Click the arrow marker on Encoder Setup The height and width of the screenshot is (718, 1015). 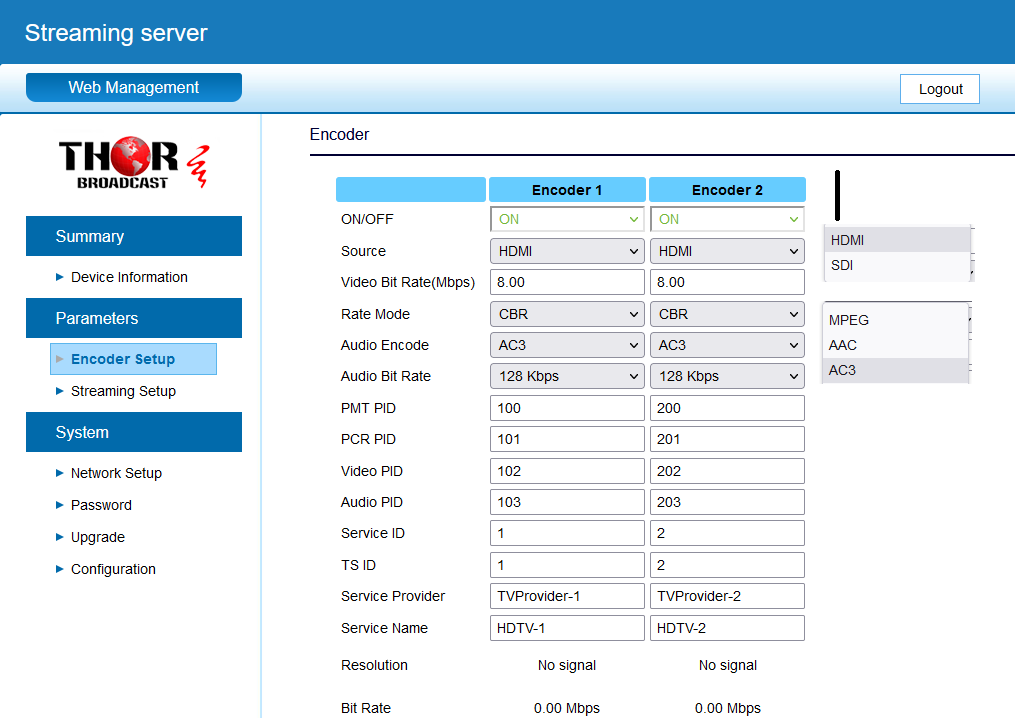click(x=62, y=358)
